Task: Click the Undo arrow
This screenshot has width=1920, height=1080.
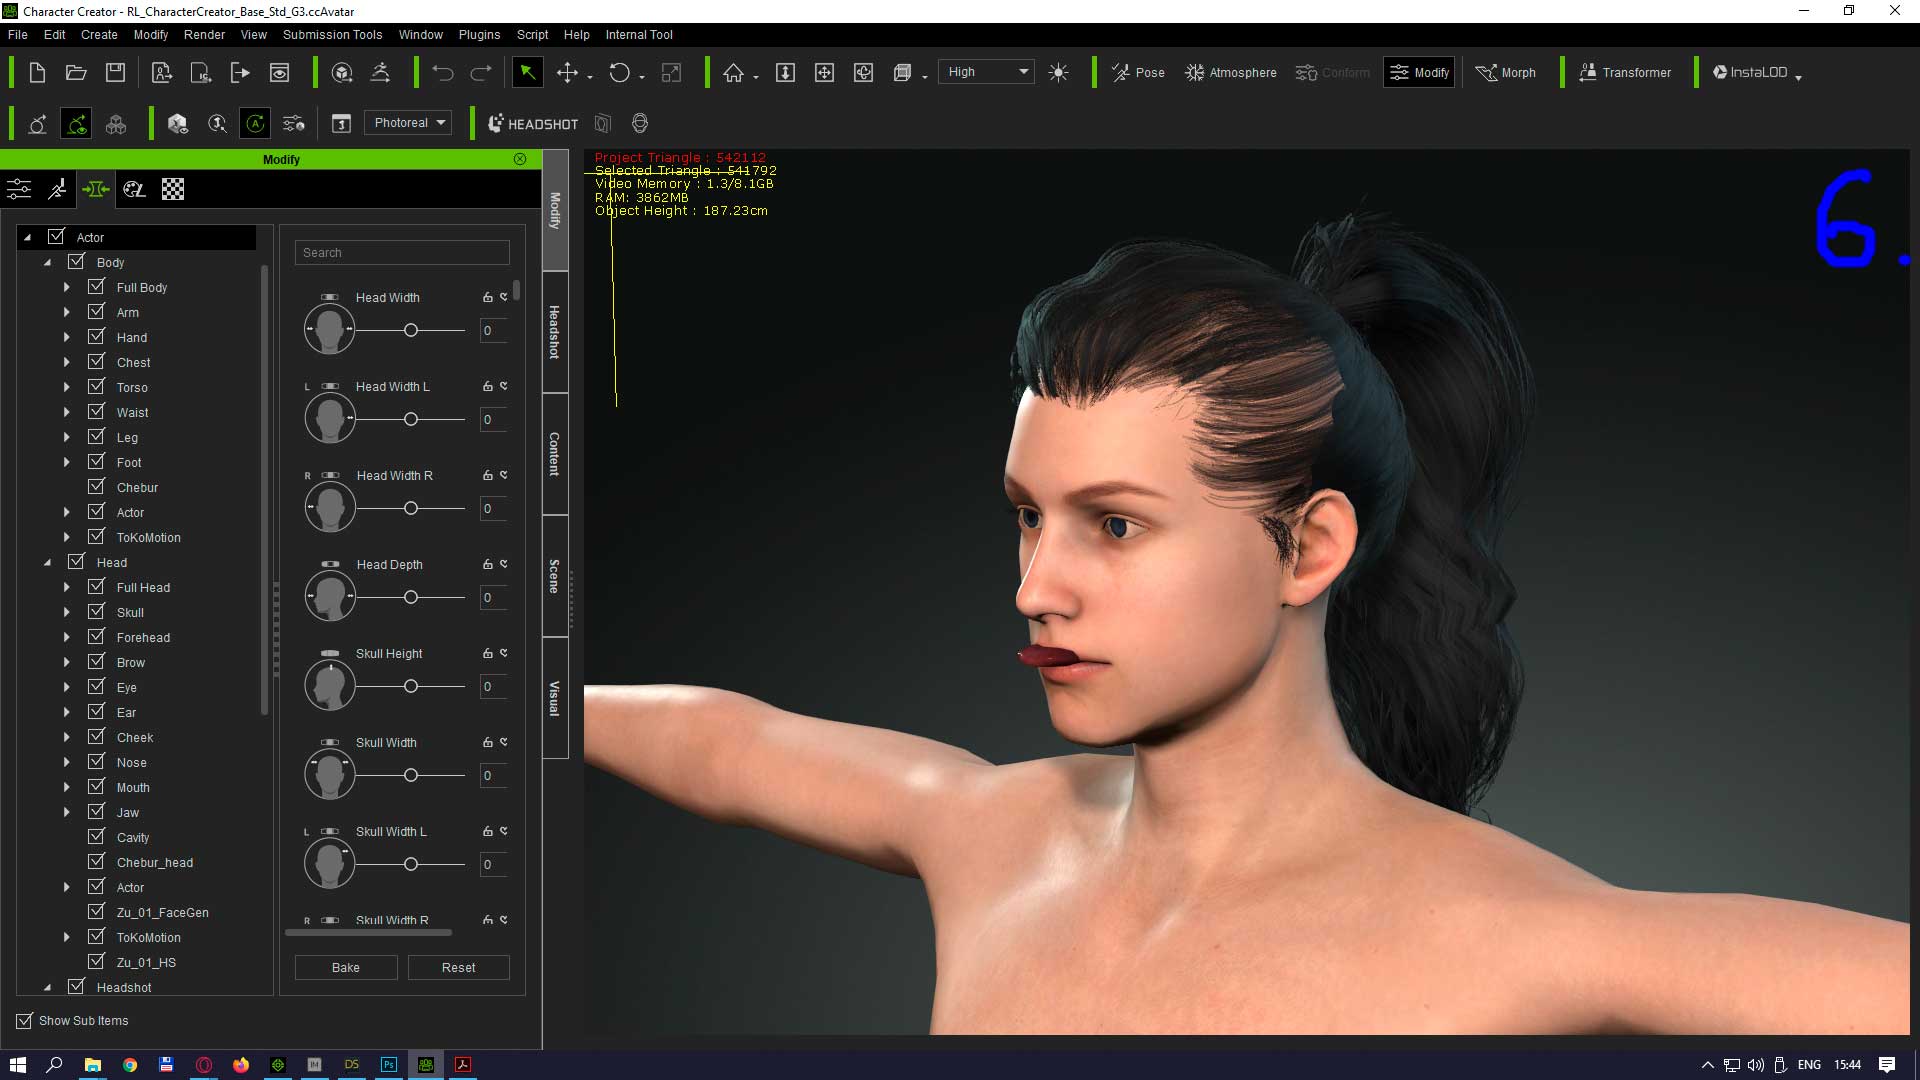Action: click(443, 72)
